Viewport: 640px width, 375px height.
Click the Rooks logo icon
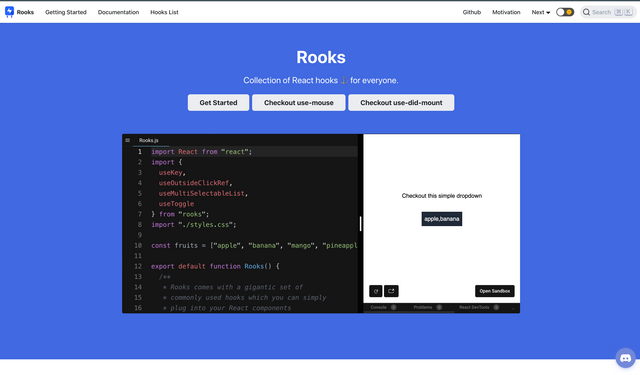point(9,12)
